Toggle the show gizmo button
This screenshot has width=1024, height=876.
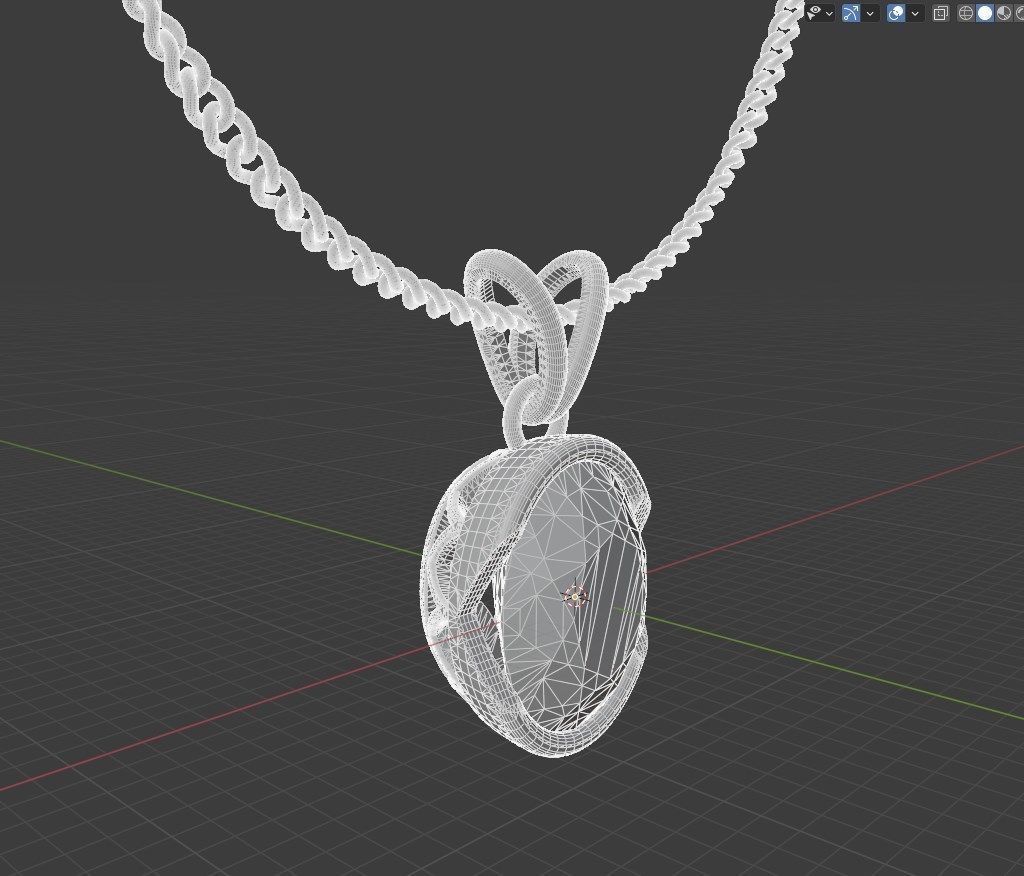851,13
